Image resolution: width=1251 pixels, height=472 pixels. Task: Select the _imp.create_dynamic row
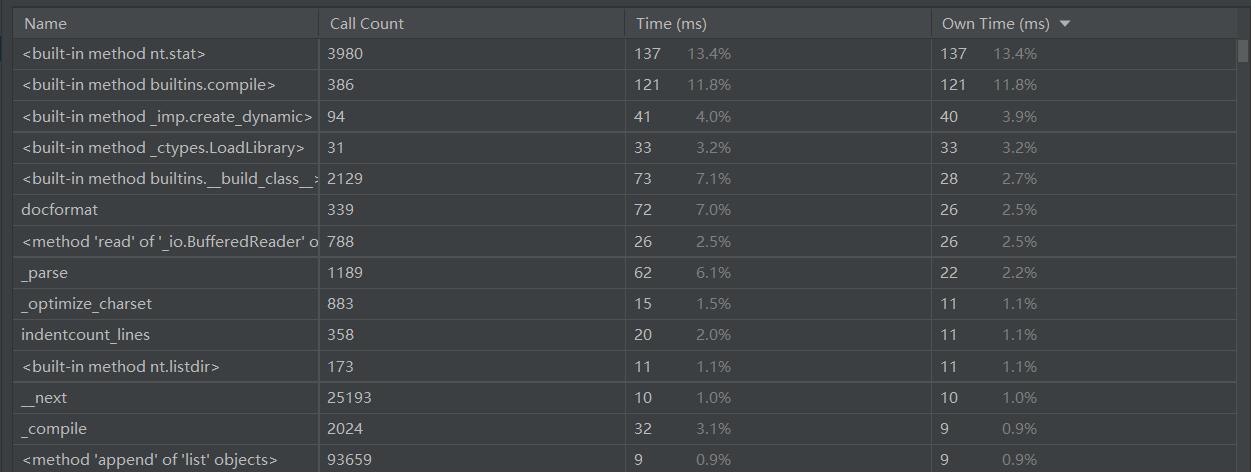tap(166, 117)
